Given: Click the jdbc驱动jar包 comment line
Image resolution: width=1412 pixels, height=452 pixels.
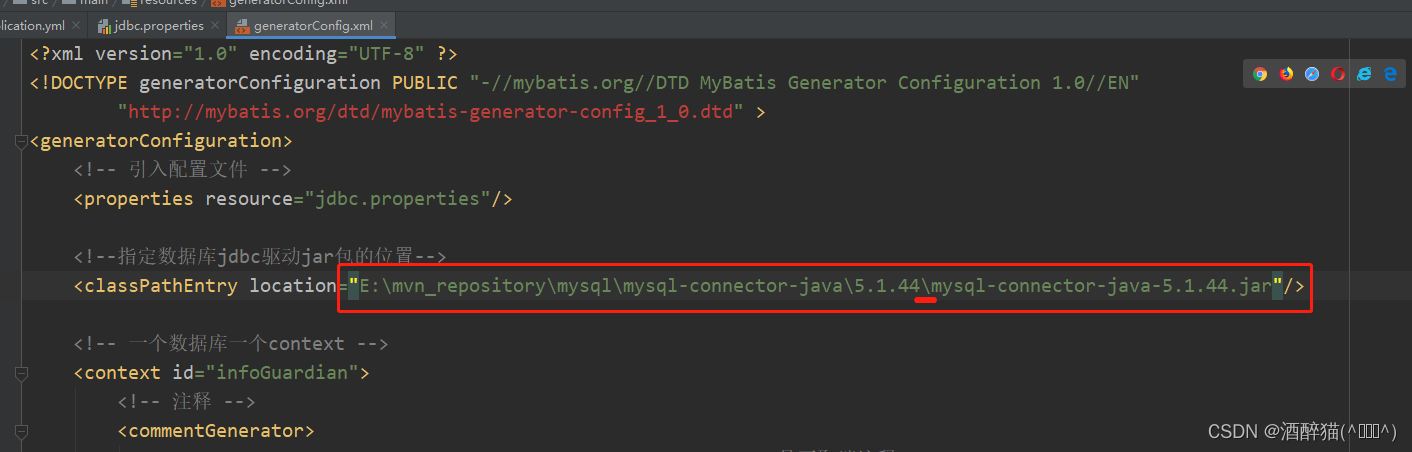Looking at the screenshot, I should click(x=260, y=257).
